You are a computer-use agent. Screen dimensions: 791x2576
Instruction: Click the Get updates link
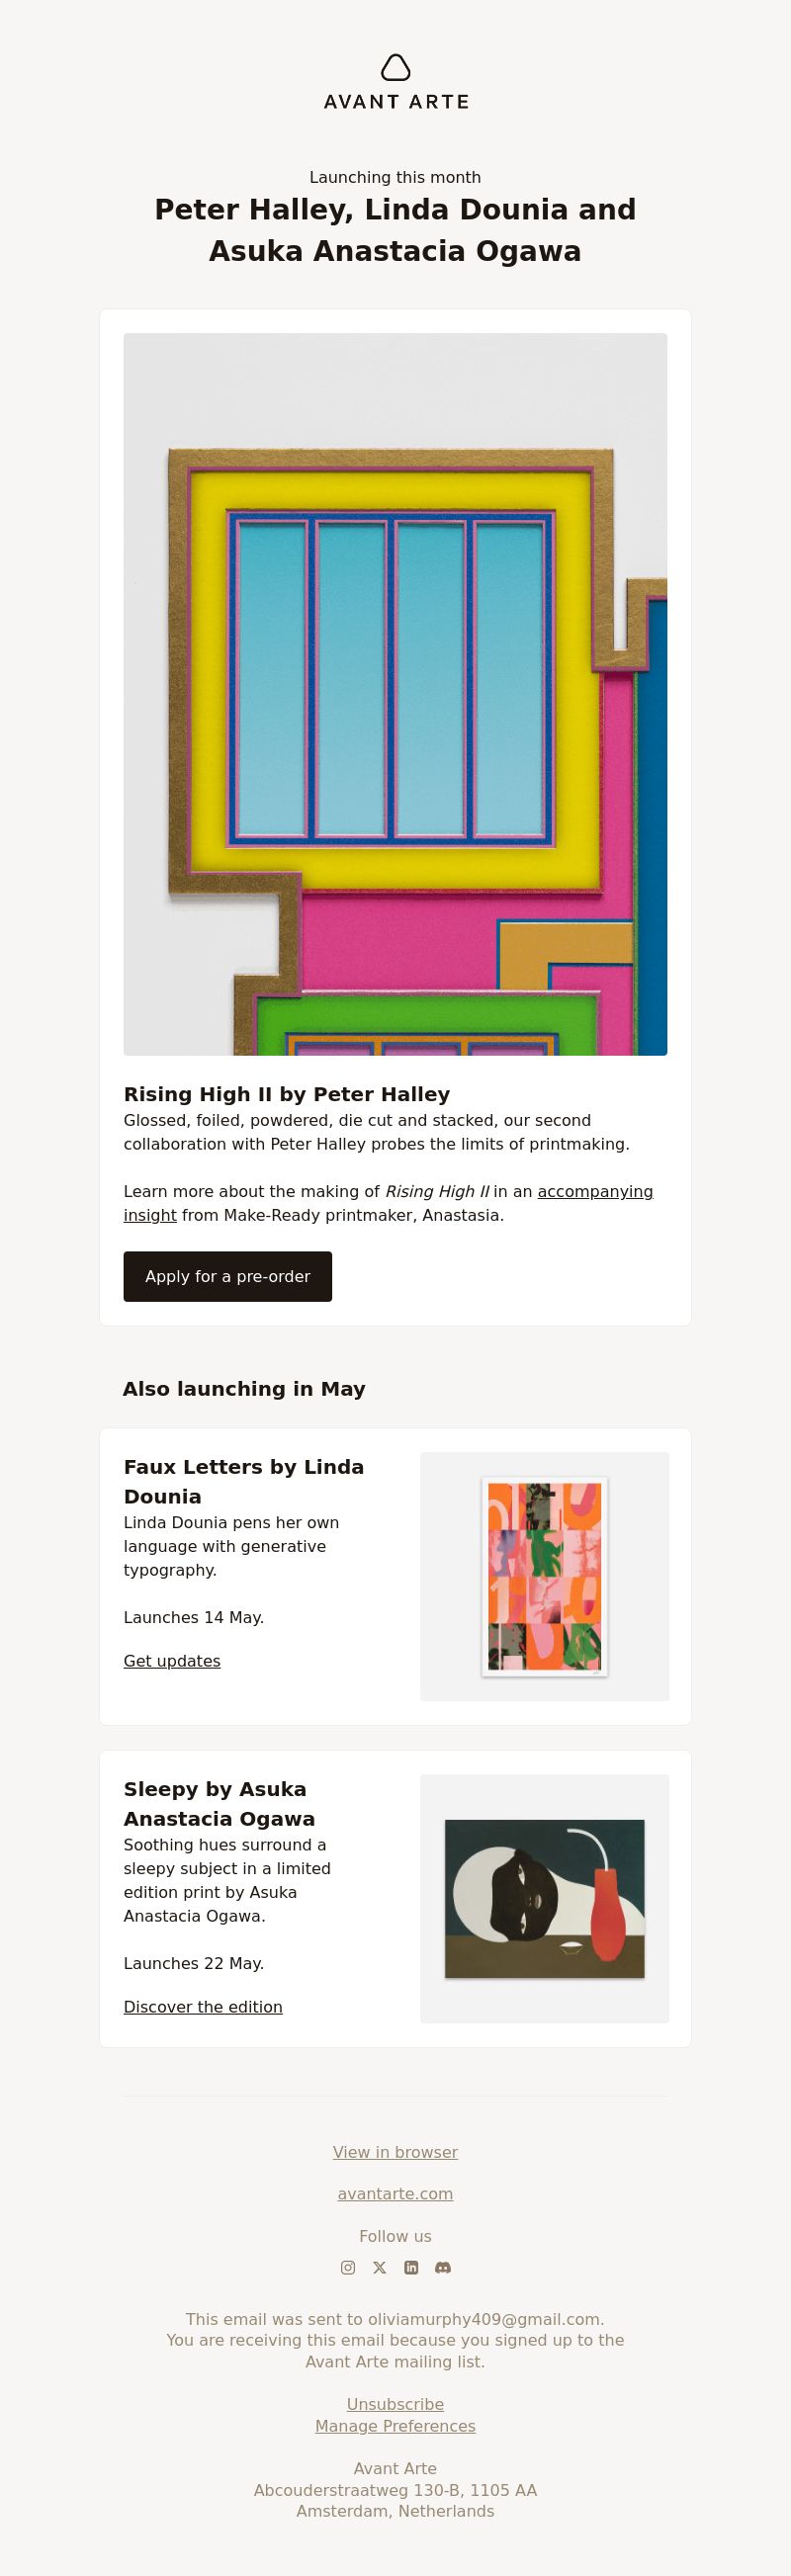172,1660
